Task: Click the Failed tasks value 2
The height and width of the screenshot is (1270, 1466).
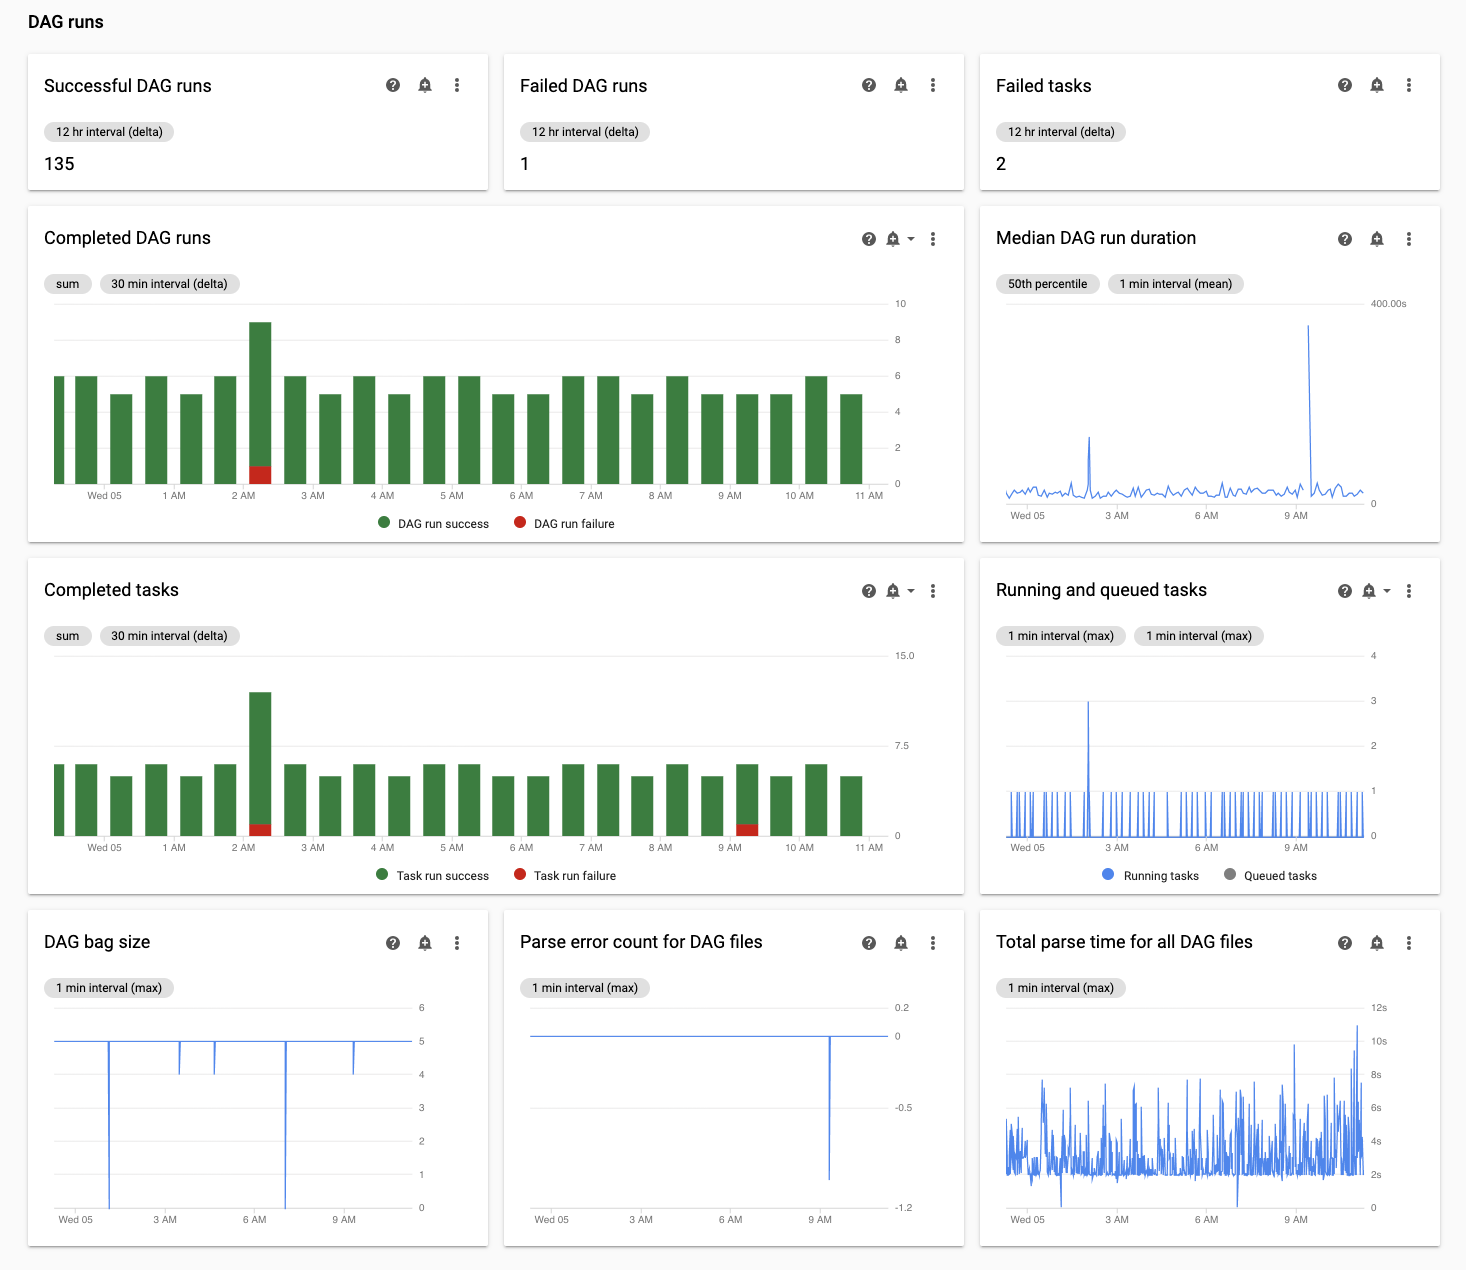Action: [1001, 164]
